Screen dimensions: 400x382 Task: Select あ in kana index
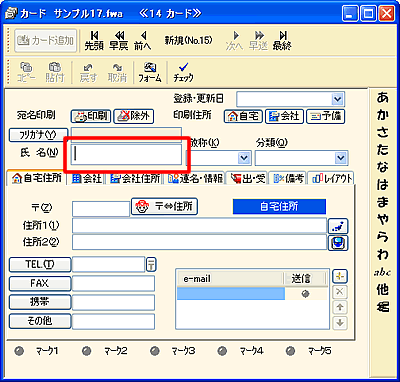pyautogui.click(x=383, y=98)
